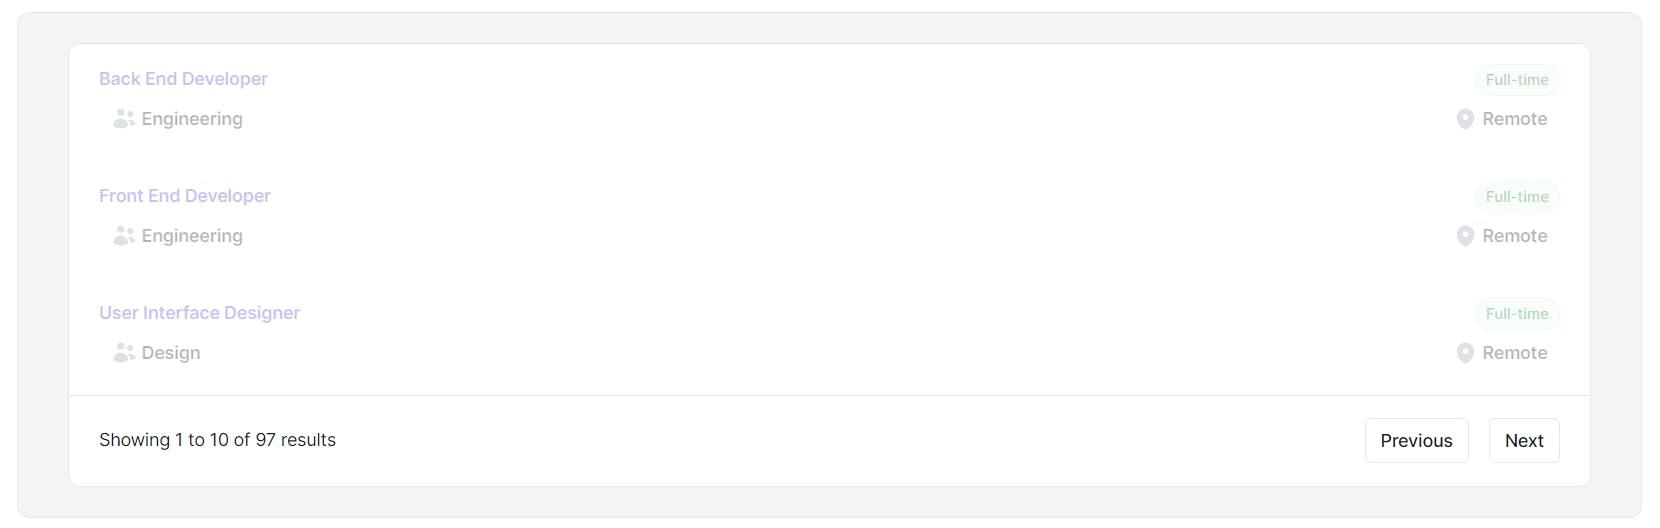Open the User Interface Designer job listing
1660x528 pixels.
[199, 313]
